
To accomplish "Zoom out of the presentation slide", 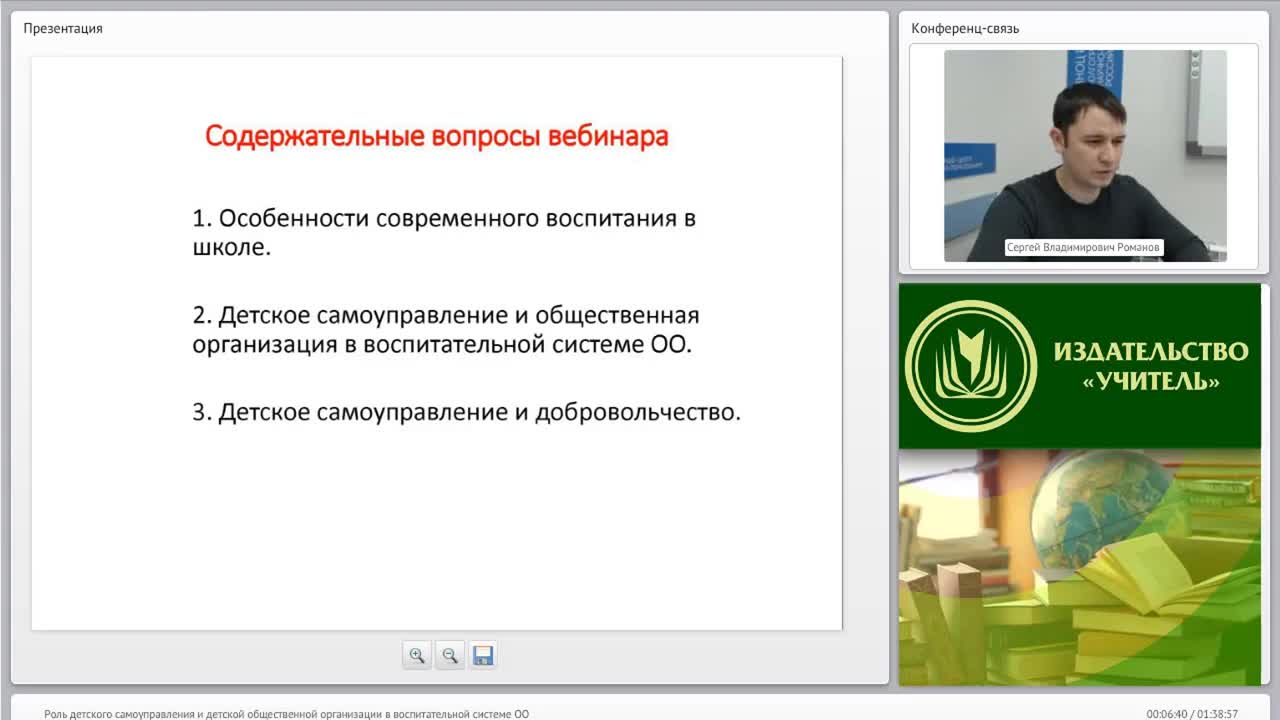I will 450,656.
